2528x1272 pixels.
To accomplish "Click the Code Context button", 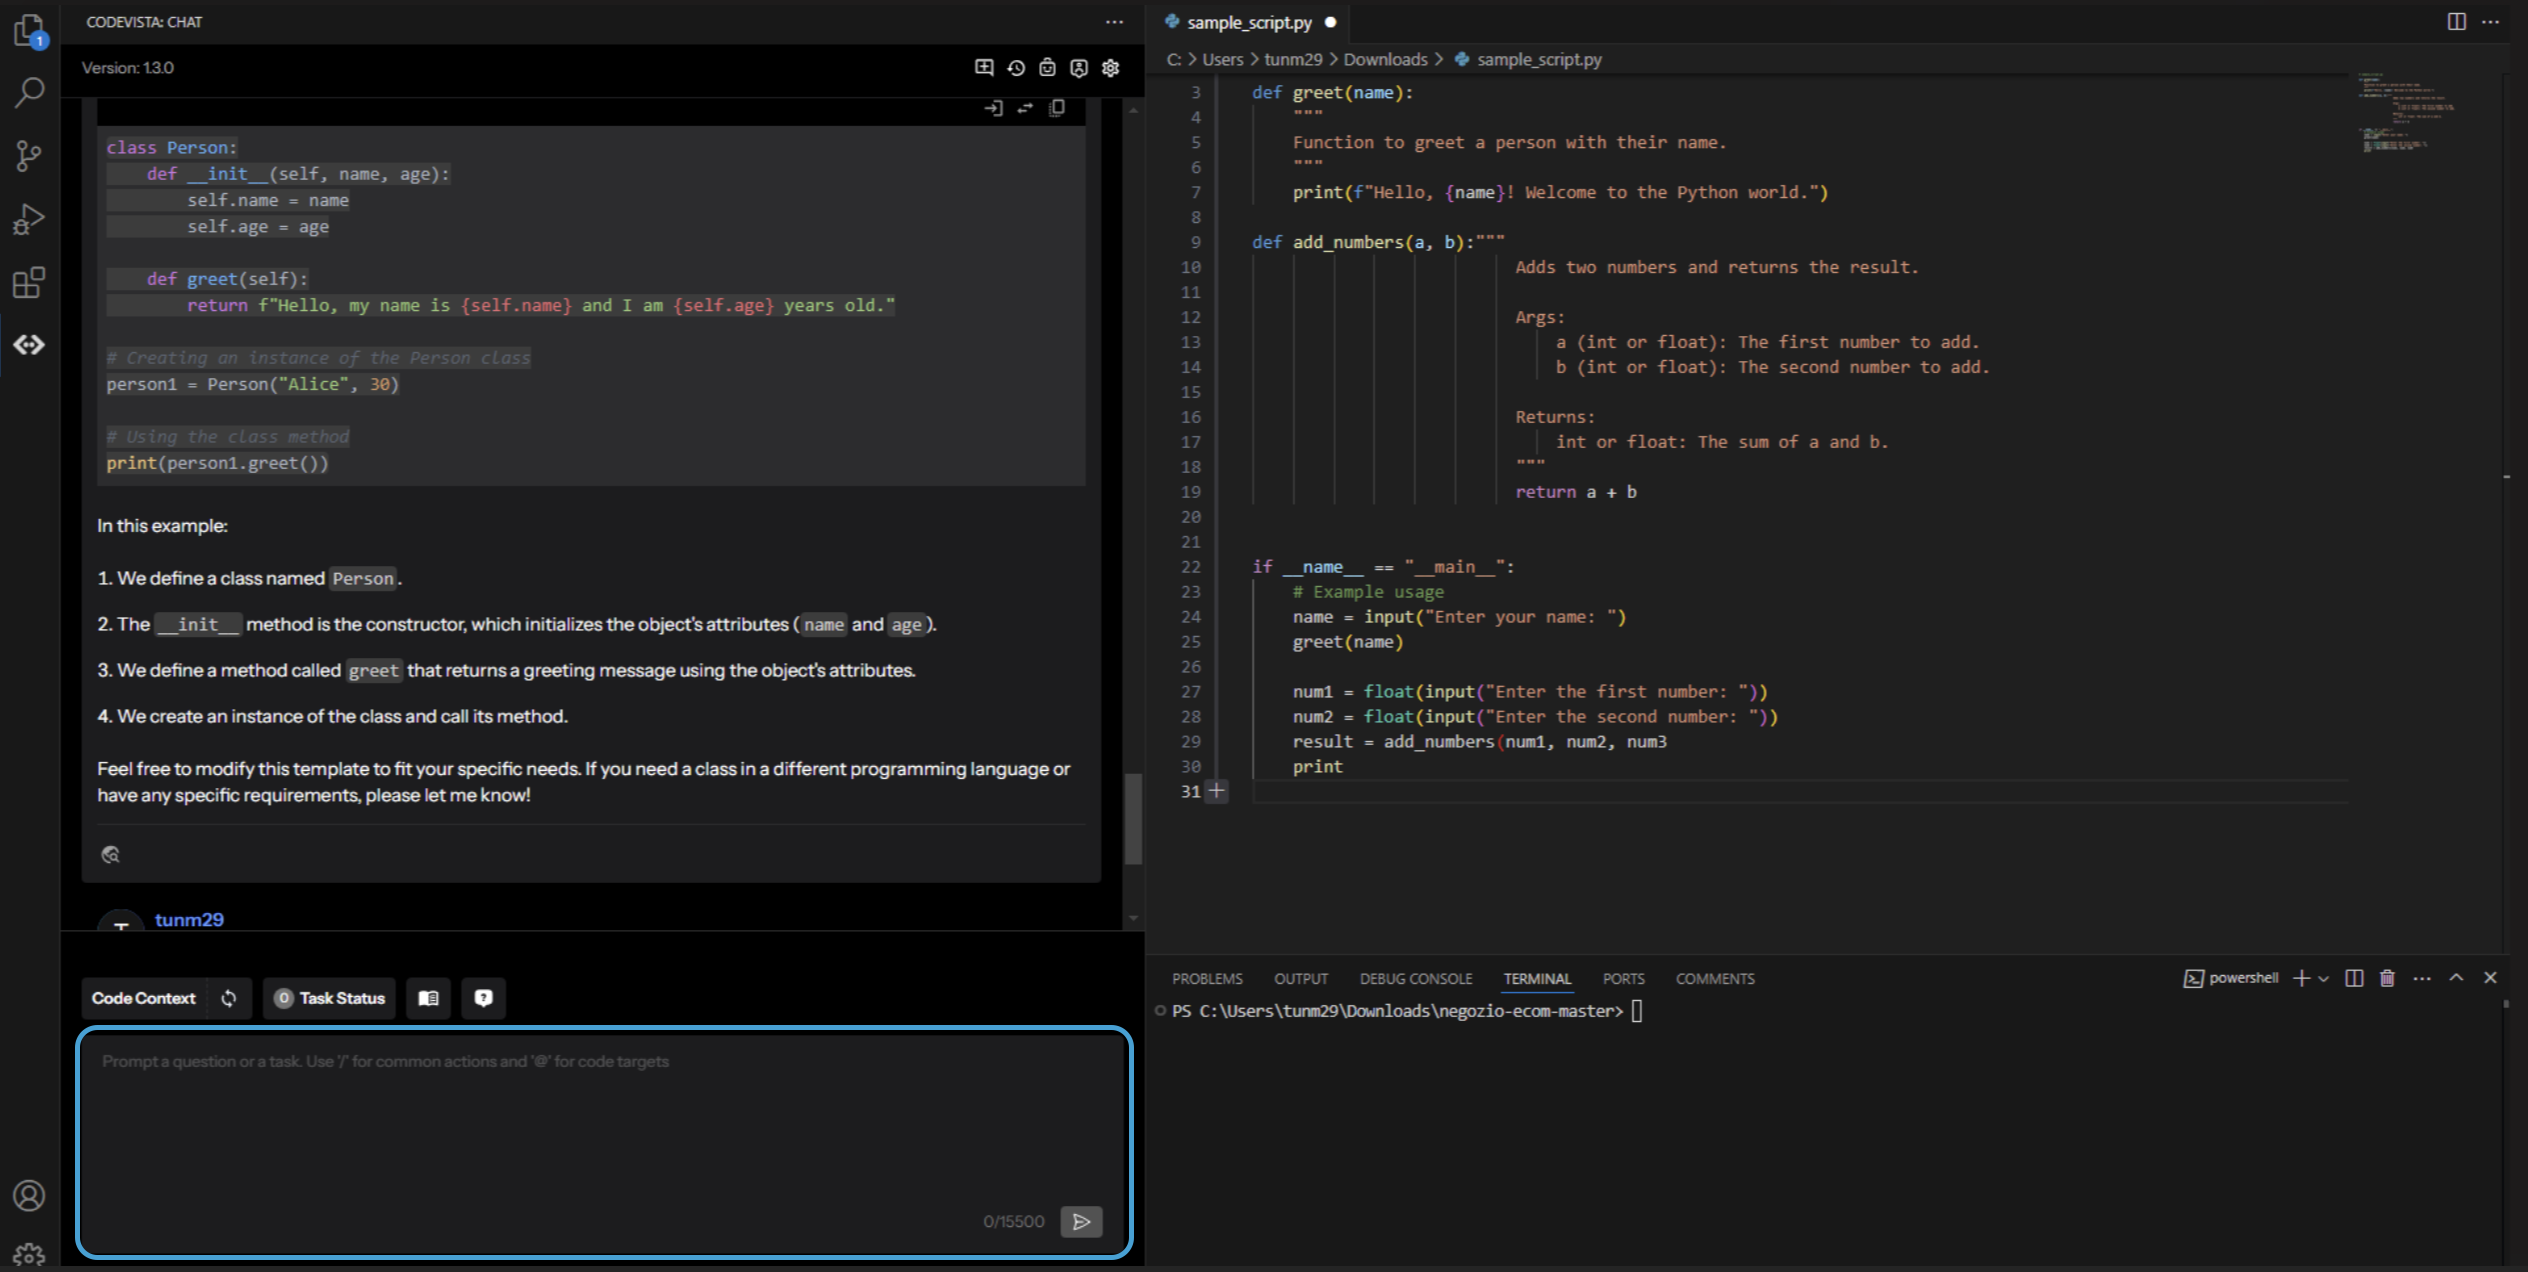I will tap(144, 998).
